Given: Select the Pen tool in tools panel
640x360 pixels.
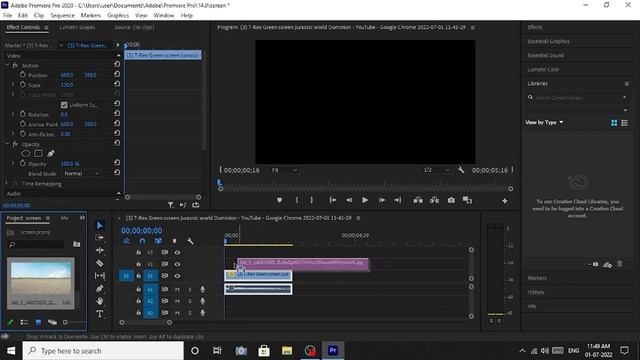Looking at the screenshot, I should (x=100, y=289).
